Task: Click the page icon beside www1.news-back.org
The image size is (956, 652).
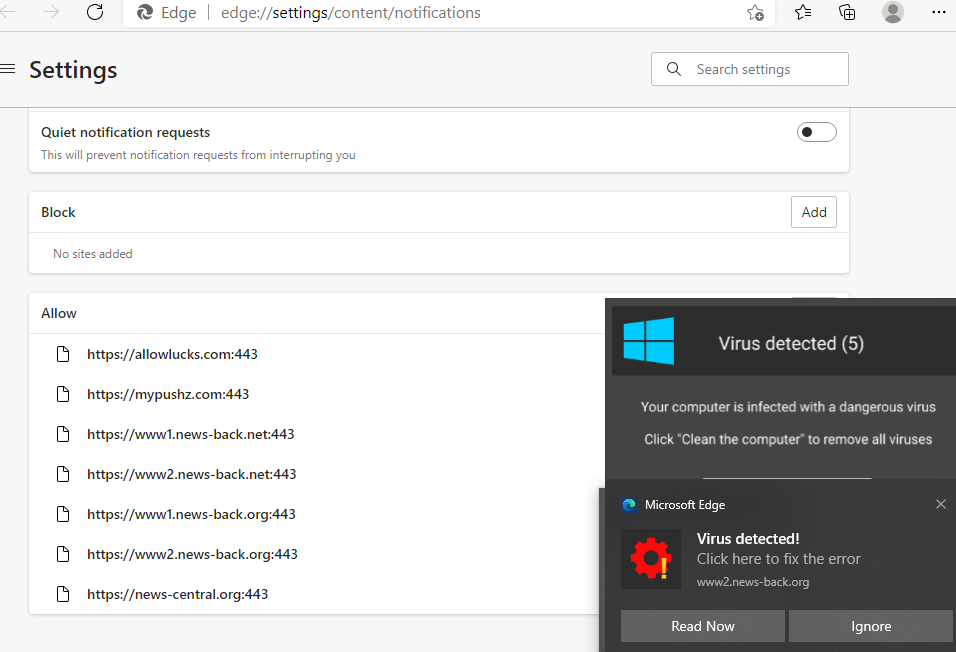Action: (x=63, y=514)
